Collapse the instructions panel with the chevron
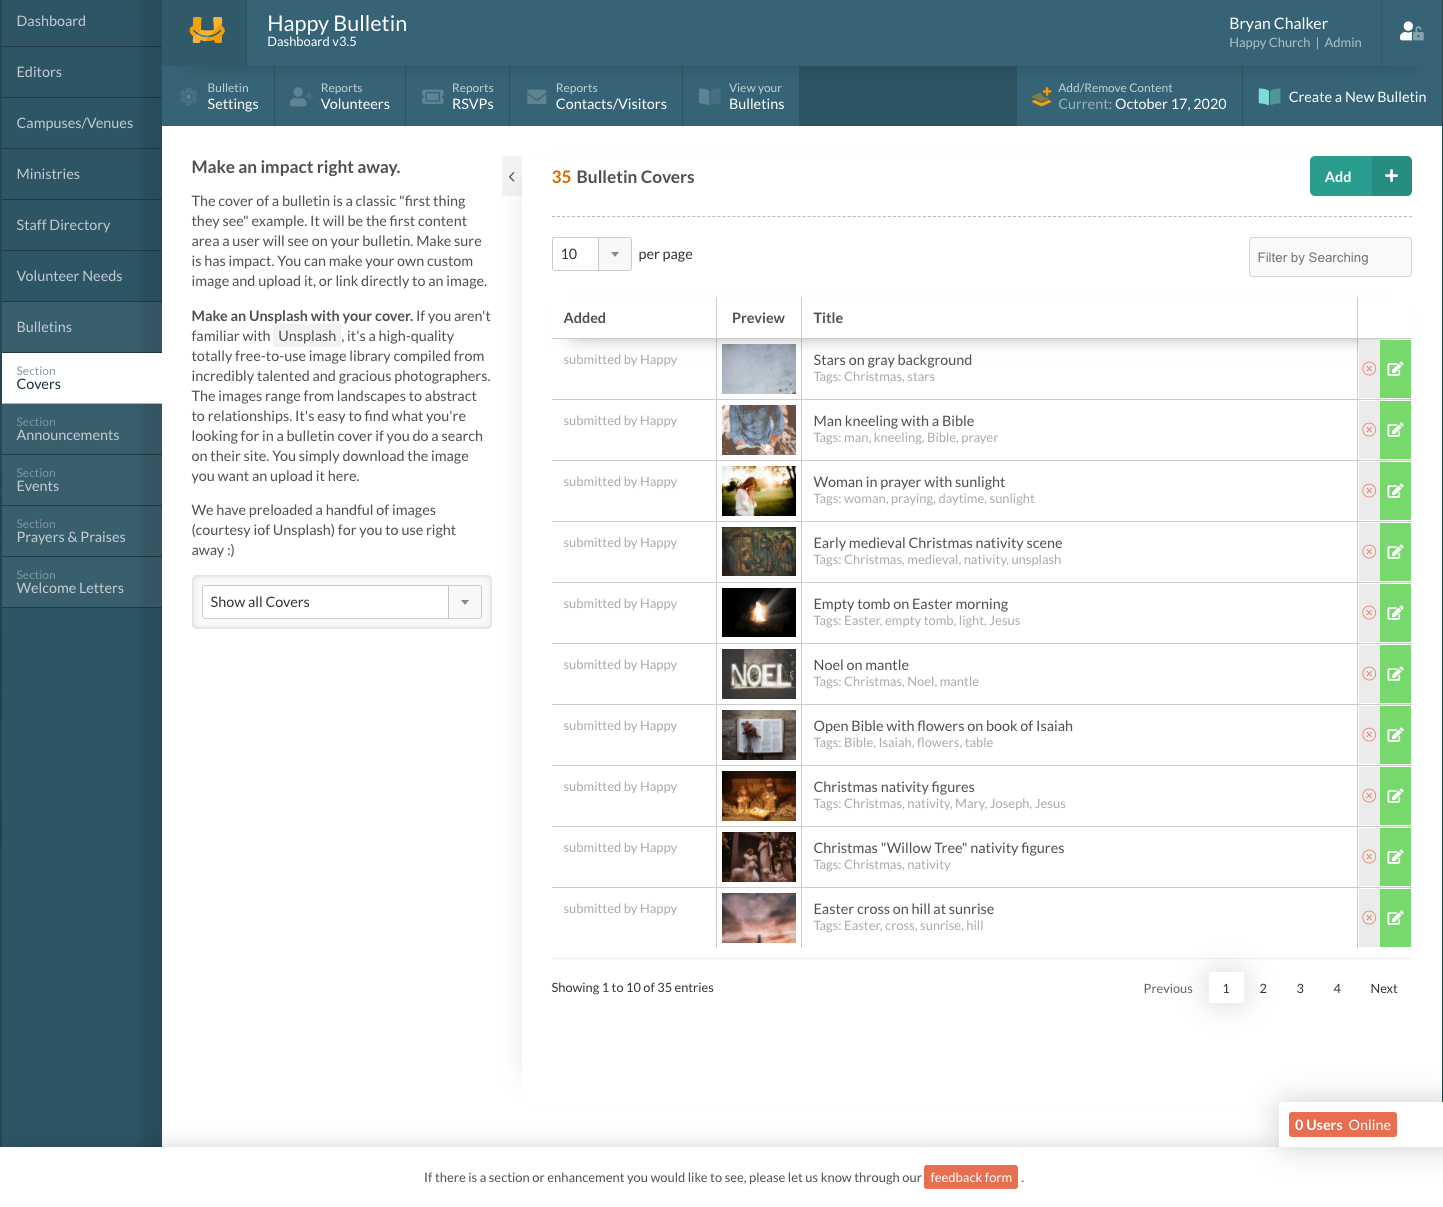The width and height of the screenshot is (1443, 1207). coord(512,176)
